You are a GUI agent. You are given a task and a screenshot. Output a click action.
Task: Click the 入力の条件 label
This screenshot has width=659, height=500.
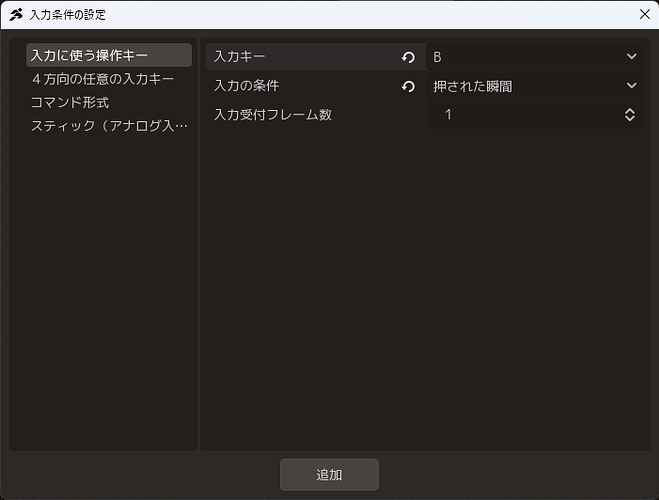coord(246,86)
